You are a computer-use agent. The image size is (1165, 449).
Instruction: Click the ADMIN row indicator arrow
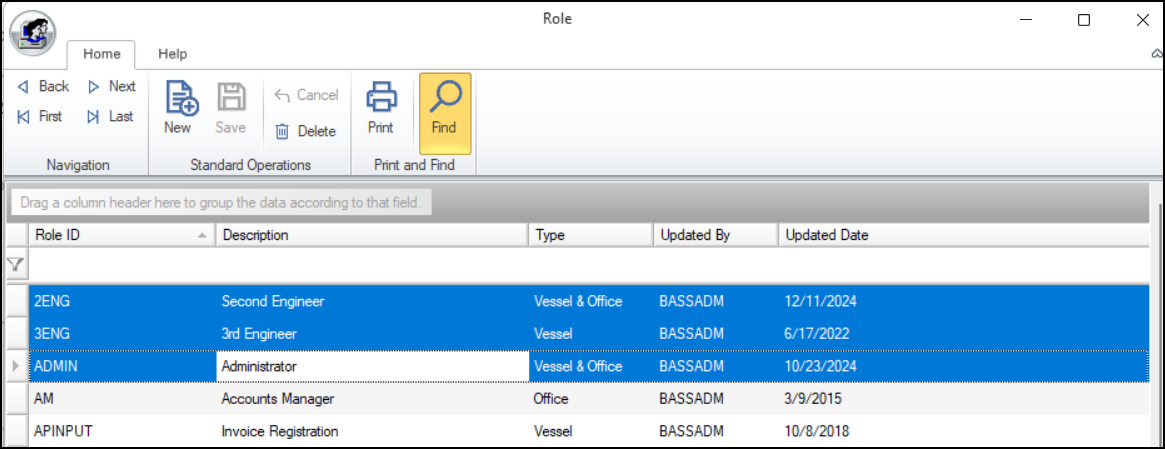click(17, 366)
